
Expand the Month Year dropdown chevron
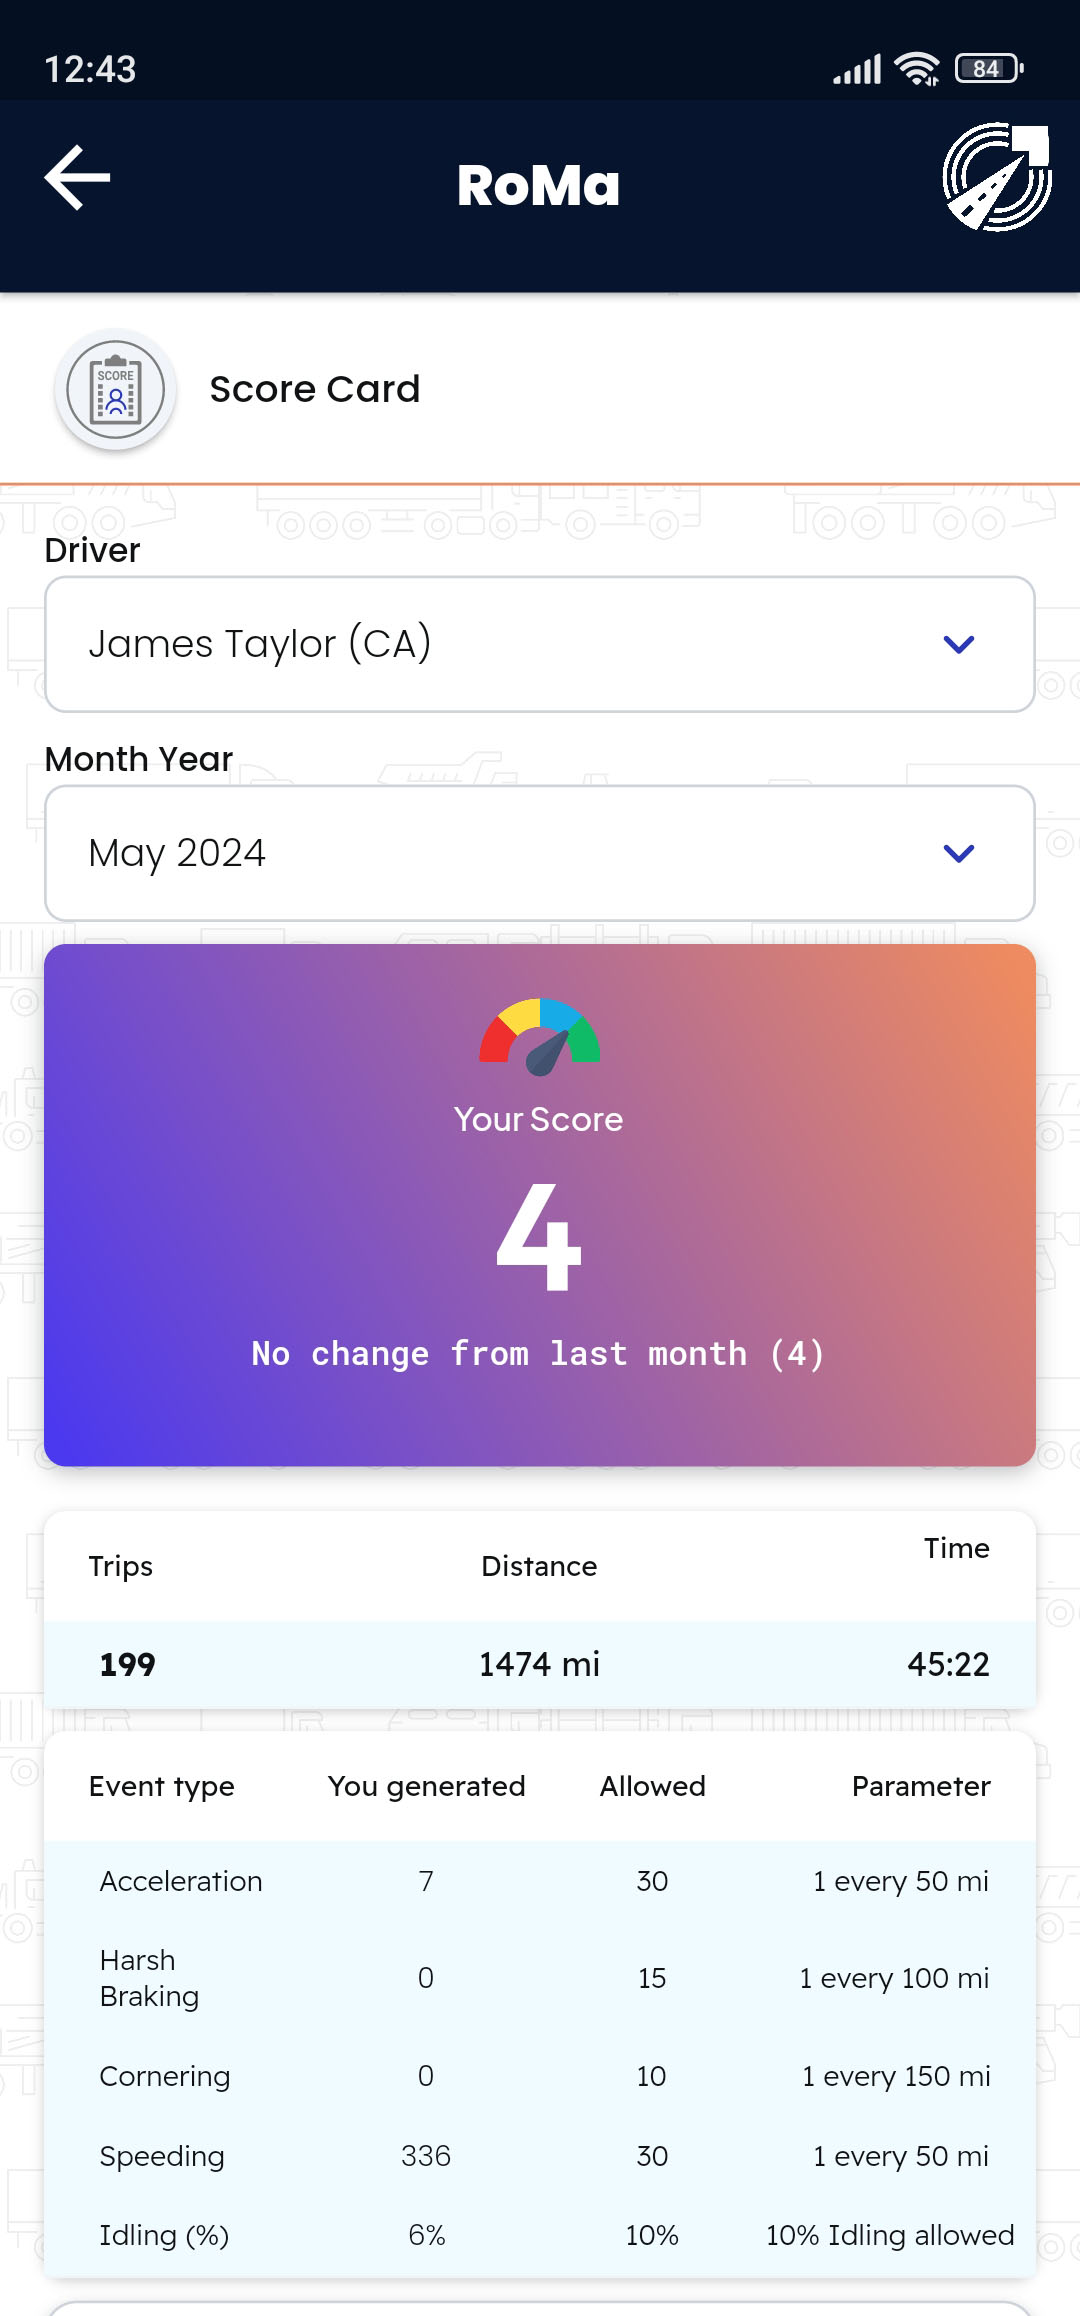pos(958,854)
